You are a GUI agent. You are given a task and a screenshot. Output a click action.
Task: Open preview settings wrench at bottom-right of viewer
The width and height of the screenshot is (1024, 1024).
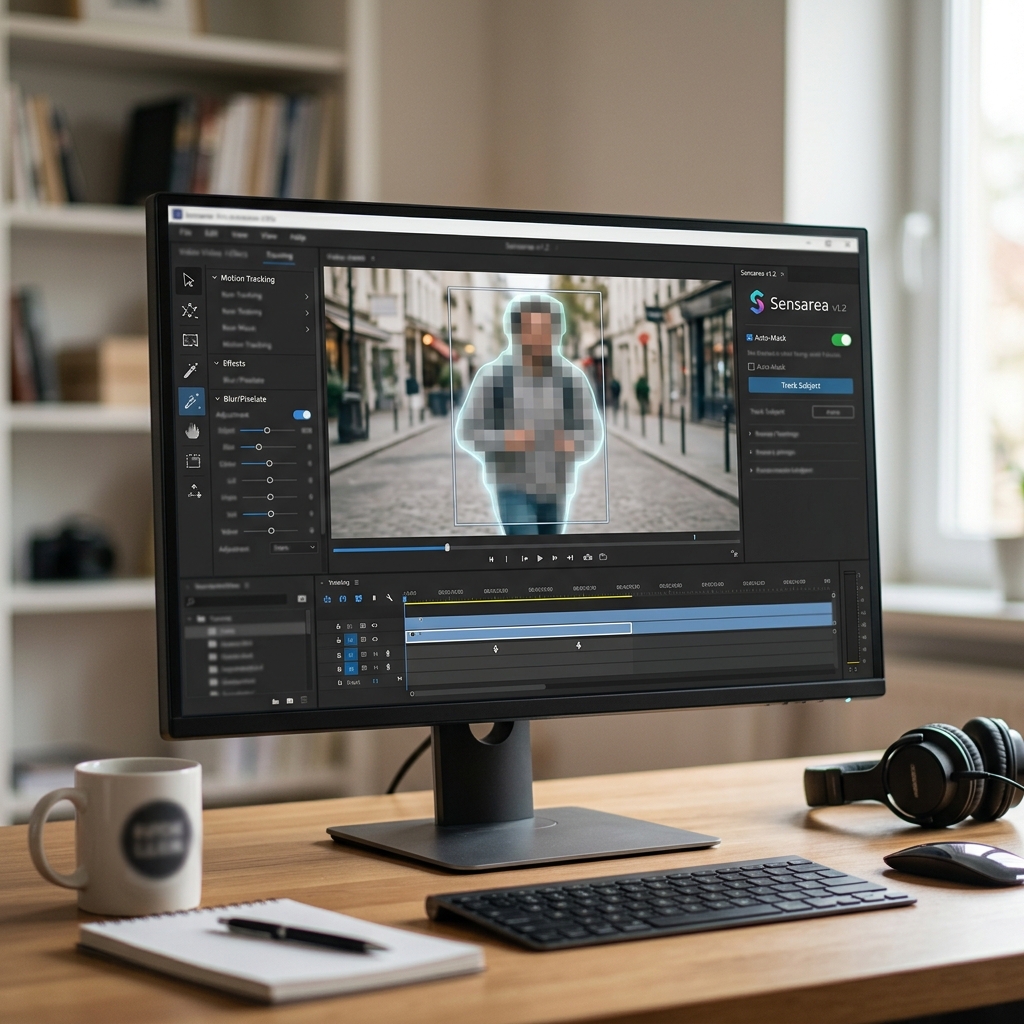(734, 554)
